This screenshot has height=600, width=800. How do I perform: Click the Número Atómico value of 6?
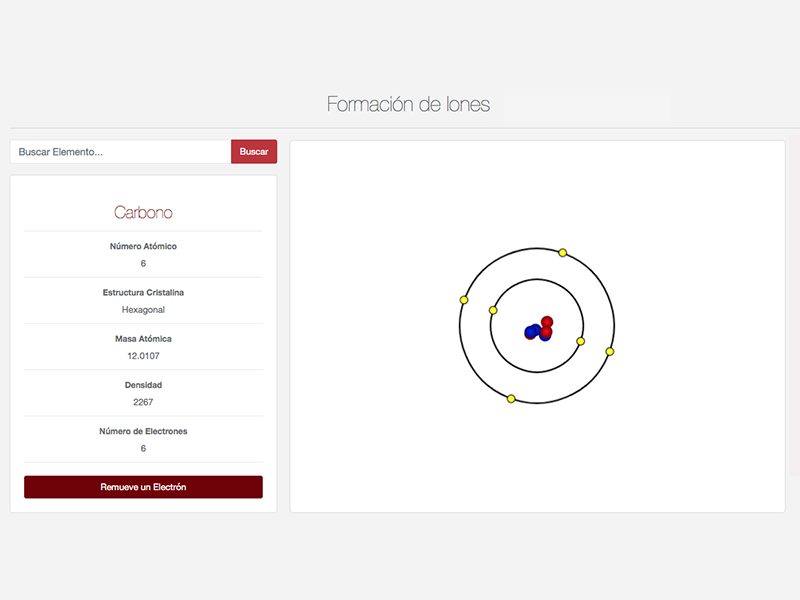point(142,263)
